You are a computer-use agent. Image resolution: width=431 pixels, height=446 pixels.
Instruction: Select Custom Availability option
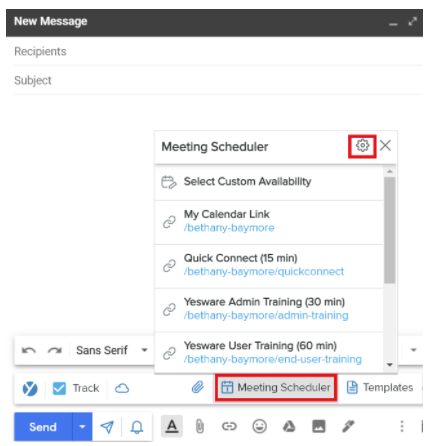point(269,182)
